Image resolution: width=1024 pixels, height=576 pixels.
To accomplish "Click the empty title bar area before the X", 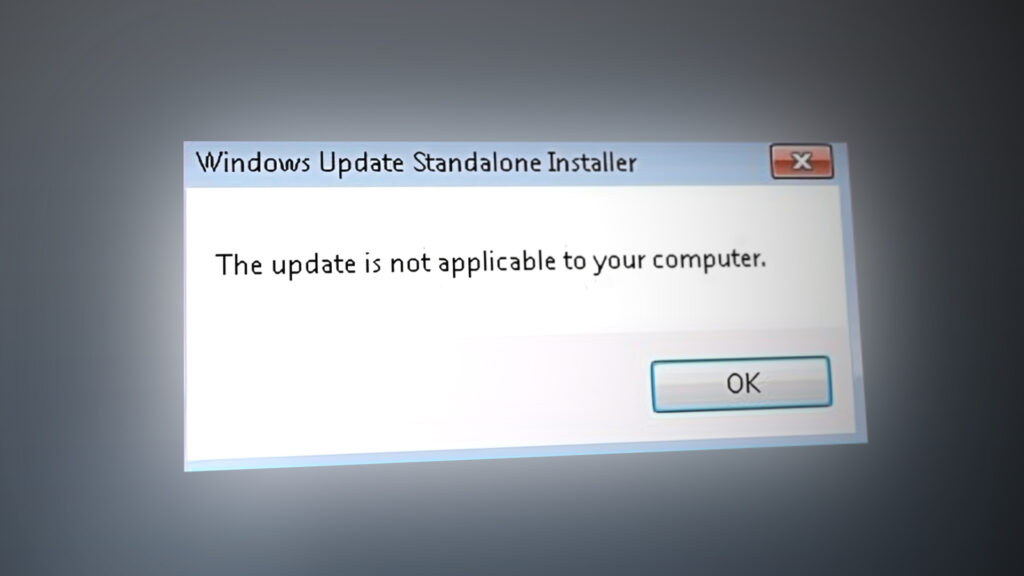I will tap(702, 162).
